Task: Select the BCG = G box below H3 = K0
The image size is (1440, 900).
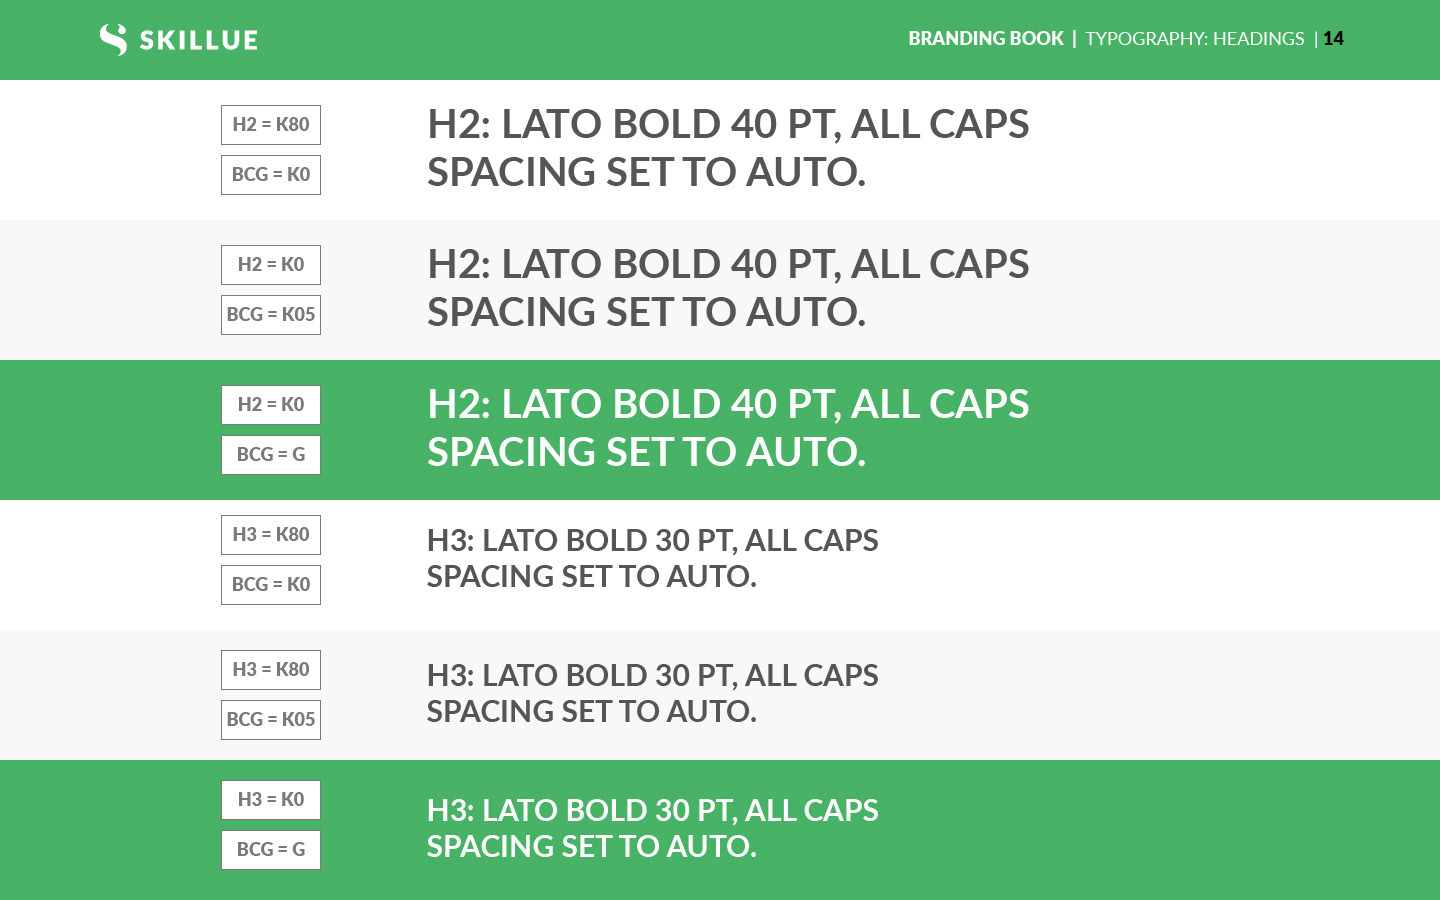Action: (271, 850)
